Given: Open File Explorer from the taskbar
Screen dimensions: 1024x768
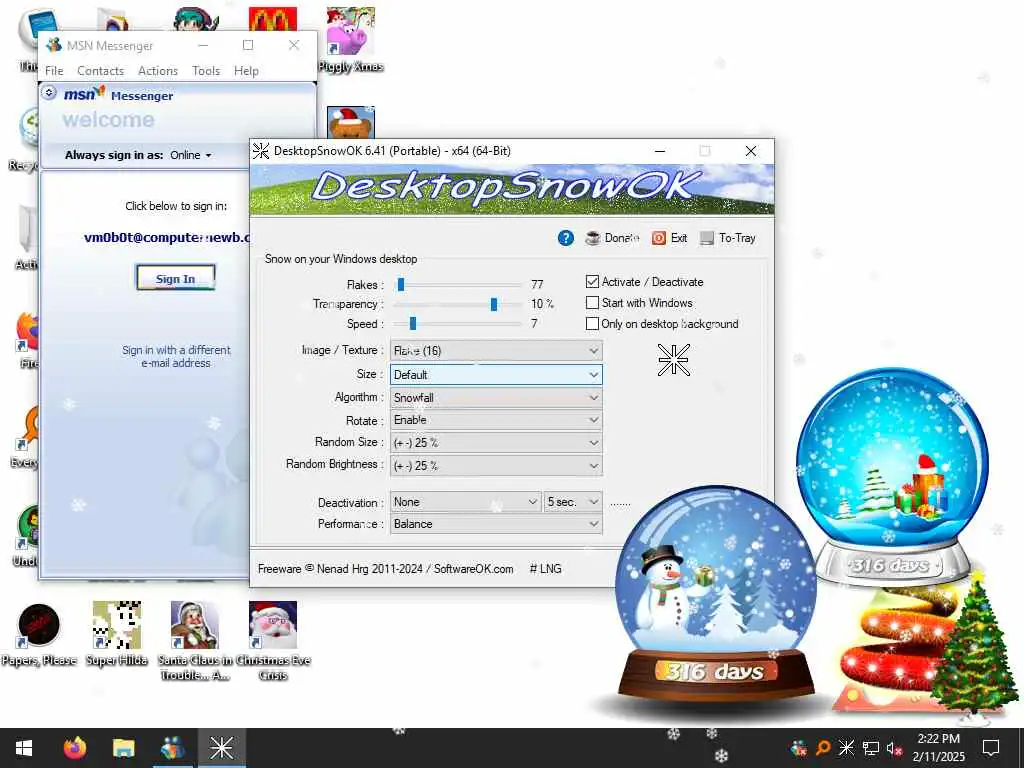Looking at the screenshot, I should tap(123, 748).
